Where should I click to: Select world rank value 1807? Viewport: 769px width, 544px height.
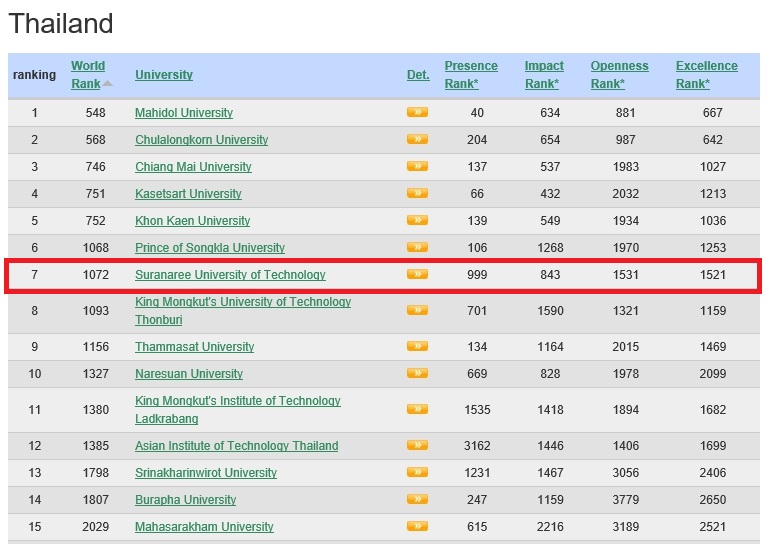pyautogui.click(x=96, y=500)
